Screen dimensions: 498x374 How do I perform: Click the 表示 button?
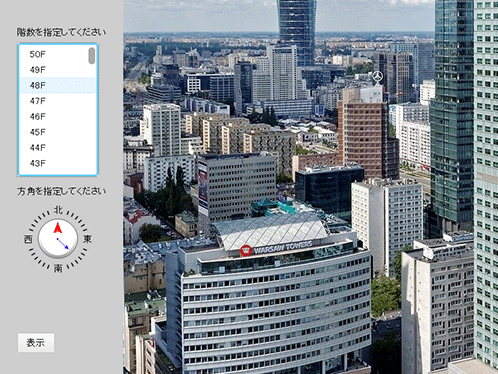pyautogui.click(x=36, y=343)
